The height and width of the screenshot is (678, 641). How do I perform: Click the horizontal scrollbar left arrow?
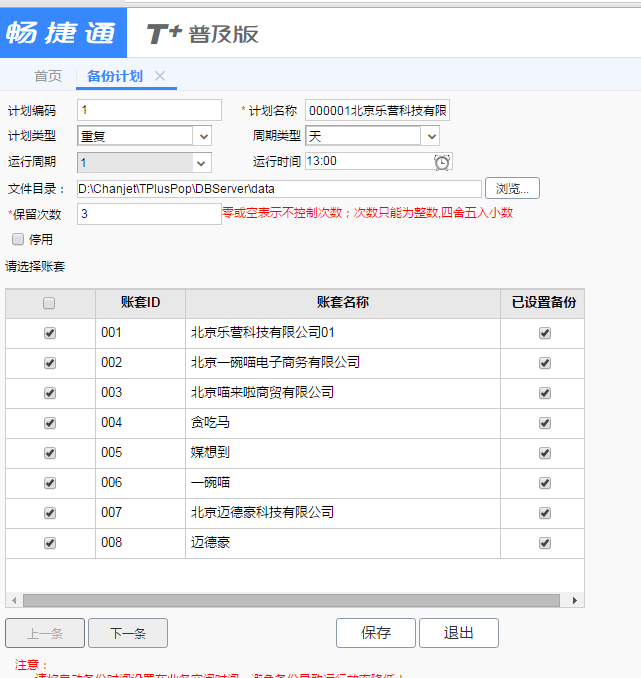[14, 600]
